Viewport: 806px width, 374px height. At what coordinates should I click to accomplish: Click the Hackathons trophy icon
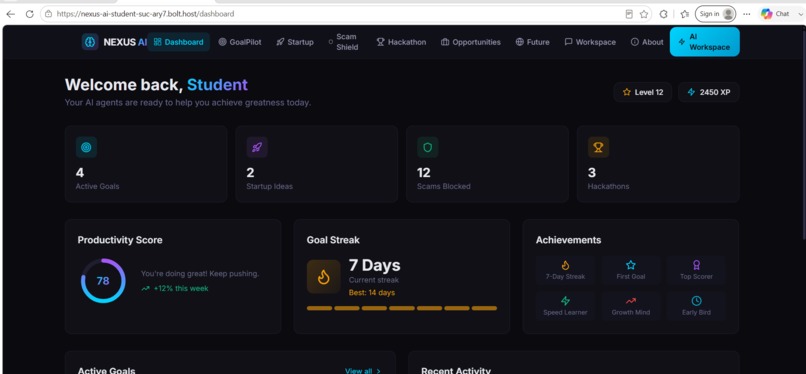(x=598, y=147)
